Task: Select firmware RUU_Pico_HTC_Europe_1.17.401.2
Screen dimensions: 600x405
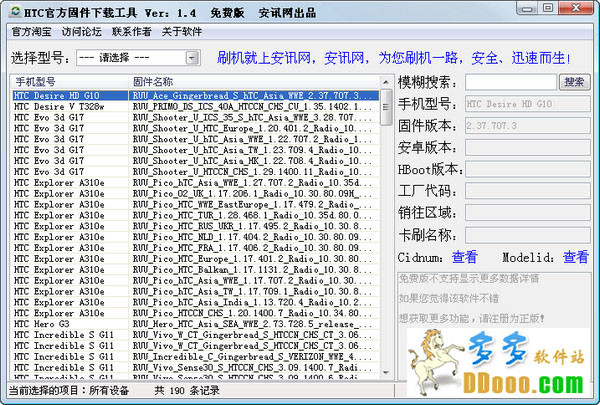Action: point(196,259)
